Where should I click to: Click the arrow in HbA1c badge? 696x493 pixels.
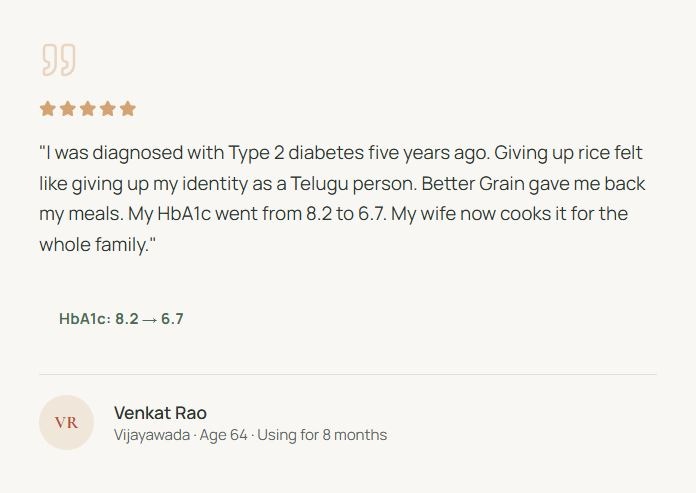tap(150, 320)
